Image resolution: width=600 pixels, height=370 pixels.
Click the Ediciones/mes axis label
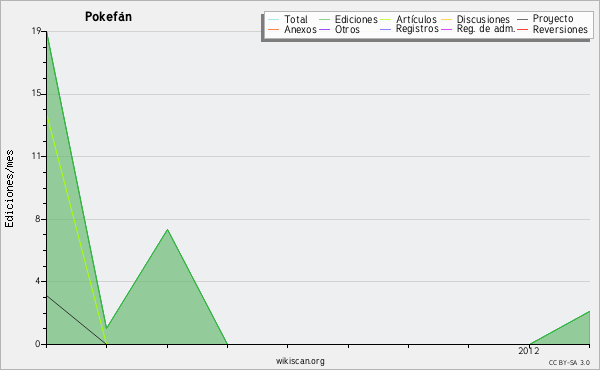[9, 189]
